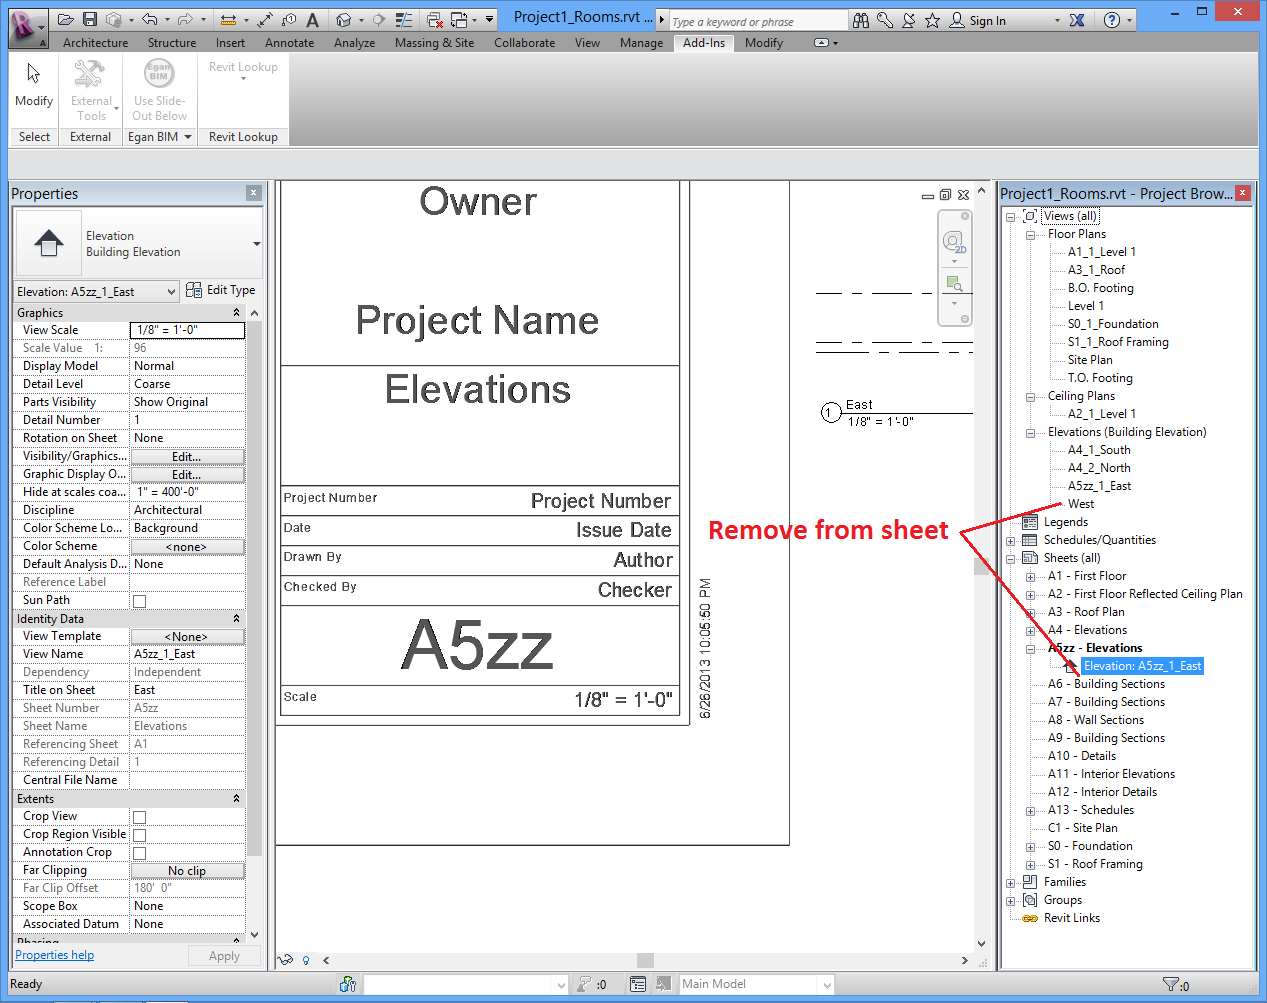This screenshot has width=1267, height=1003.
Task: Click the Subscription Center key icon
Action: click(x=885, y=20)
